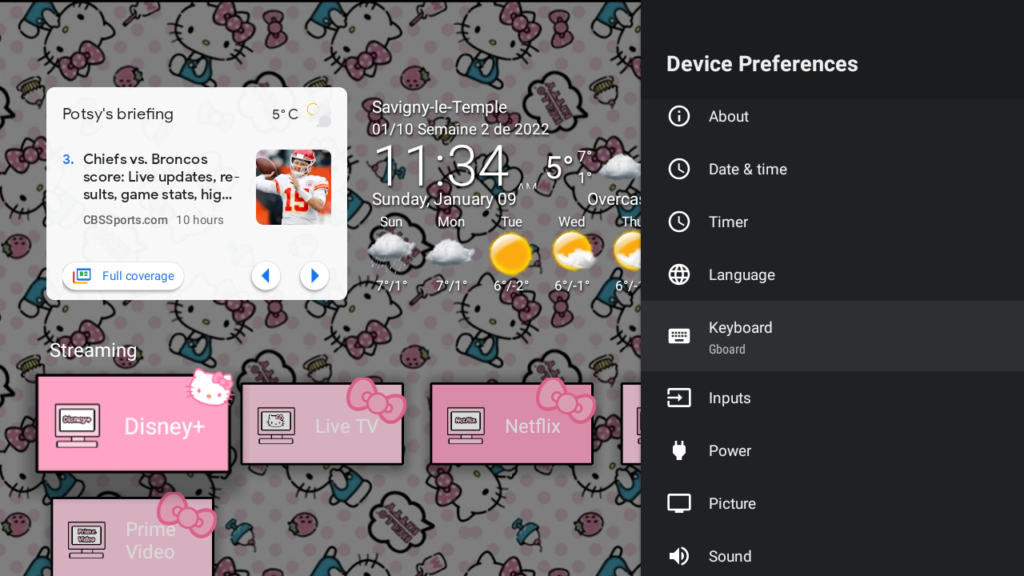
Task: Click the CBSSports.com source label
Action: coord(125,220)
